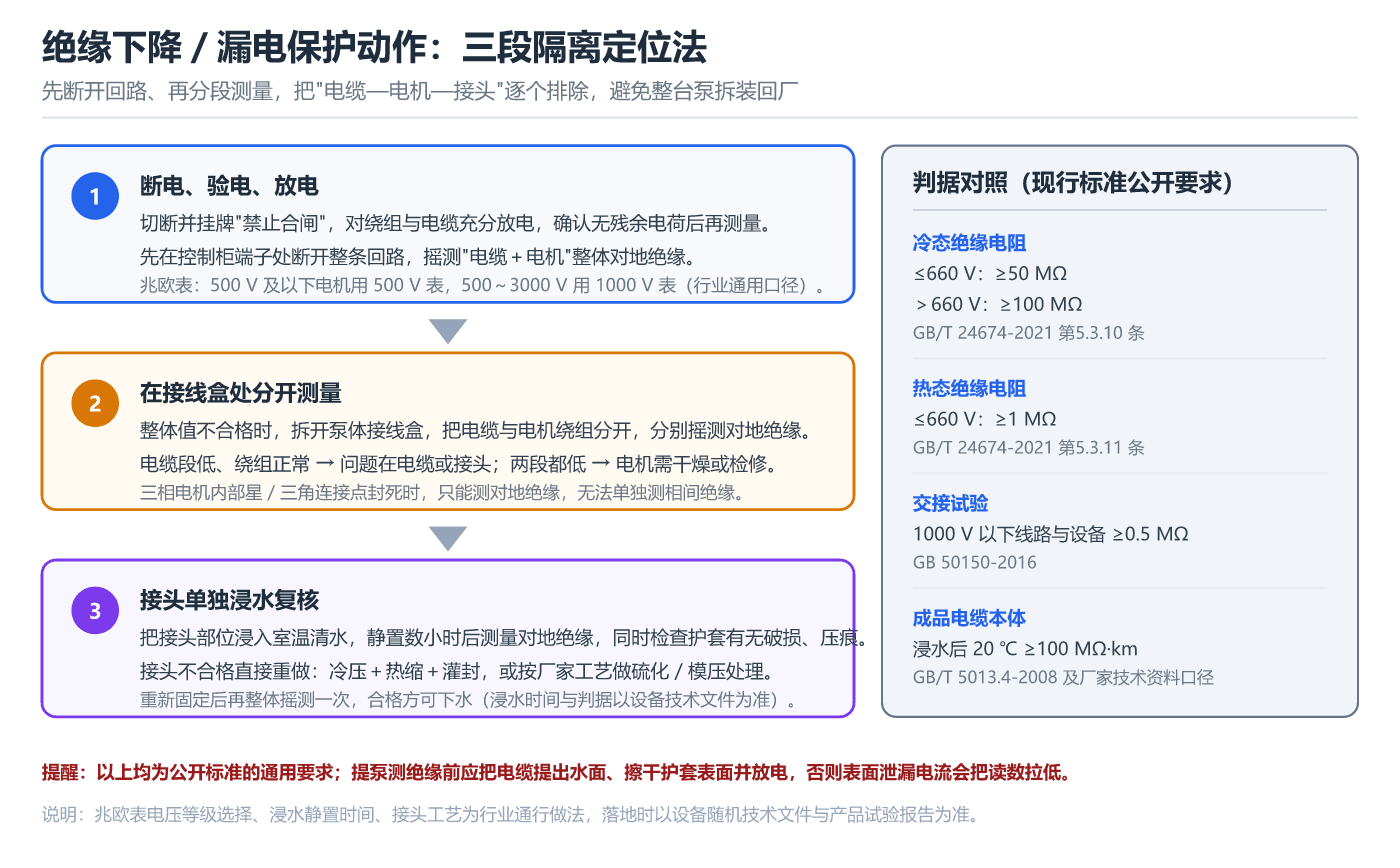Viewport: 1400px width, 868px height.
Task: Select the reference "GB/T 24674-2021 第5.3.11 条"
Action: [x=1029, y=448]
